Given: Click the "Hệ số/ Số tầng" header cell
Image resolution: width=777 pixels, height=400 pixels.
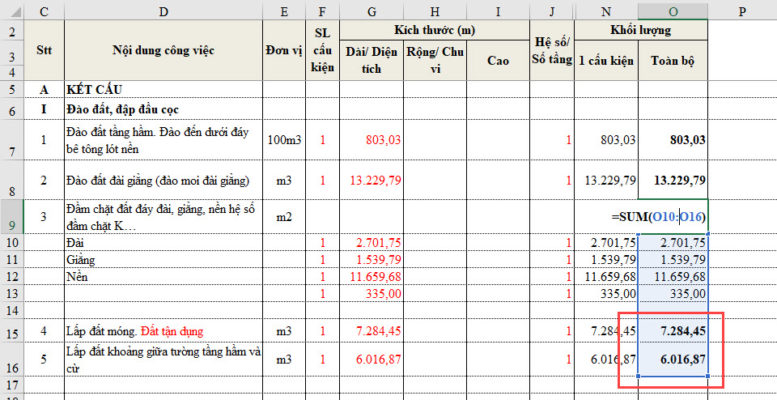Looking at the screenshot, I should pos(552,50).
